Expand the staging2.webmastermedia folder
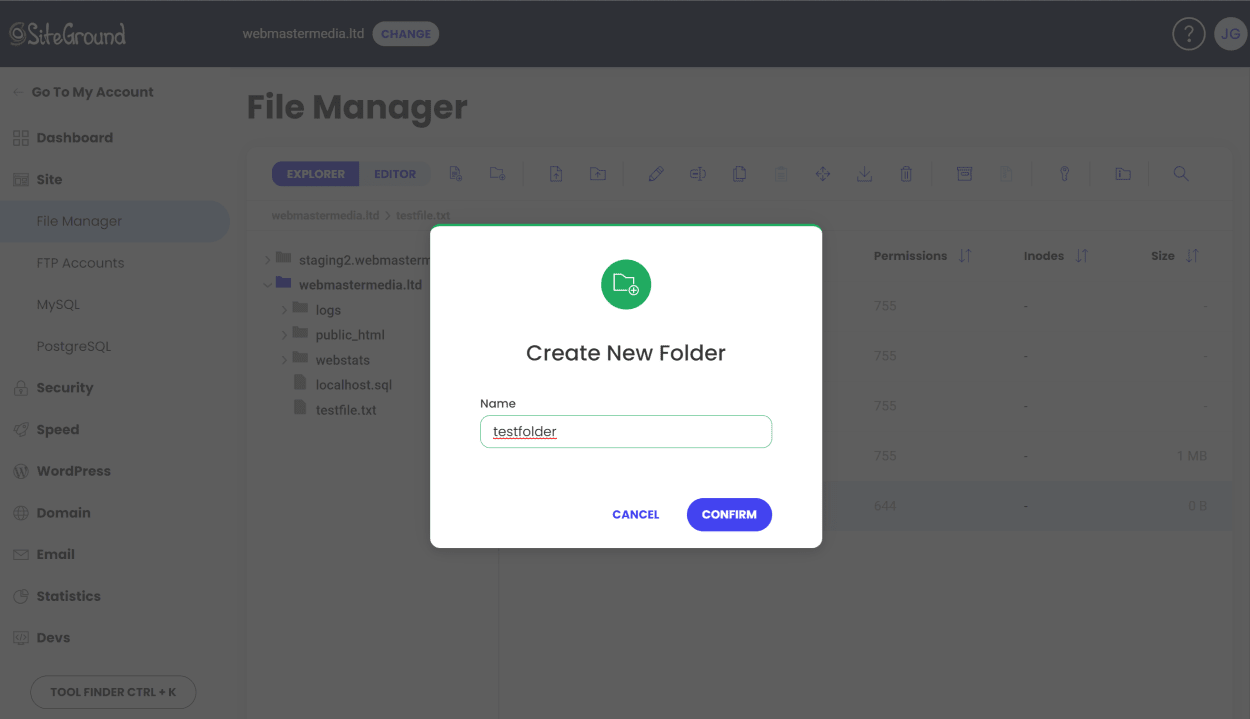 [268, 260]
